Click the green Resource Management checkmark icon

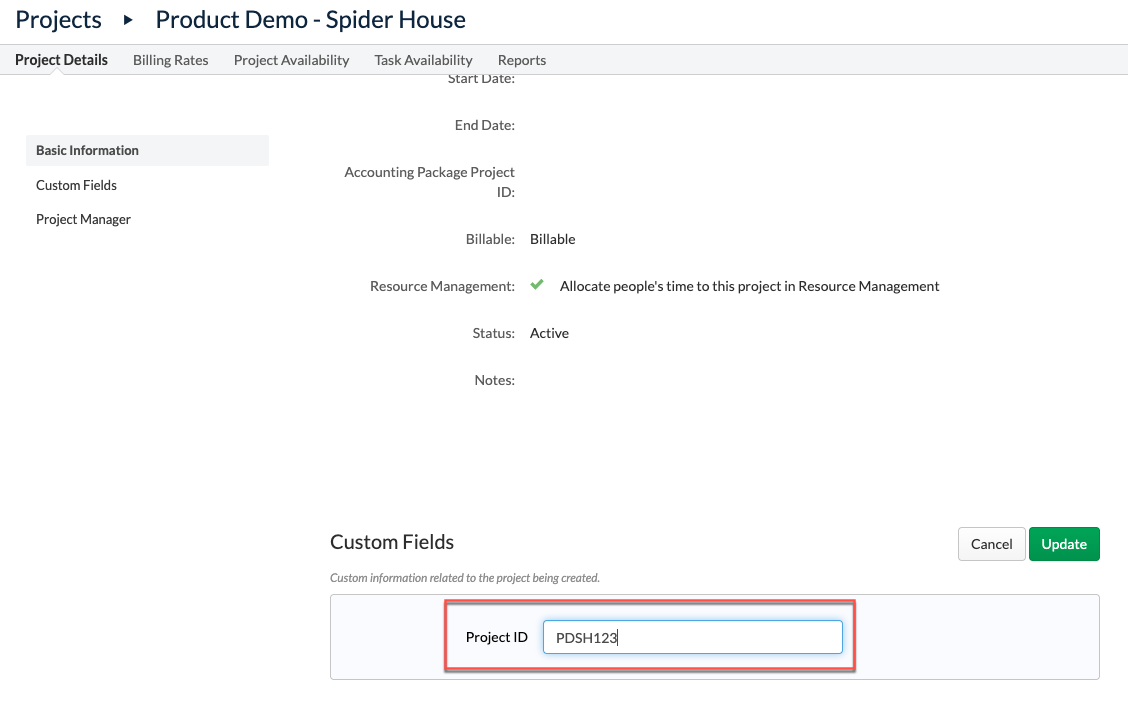[537, 285]
